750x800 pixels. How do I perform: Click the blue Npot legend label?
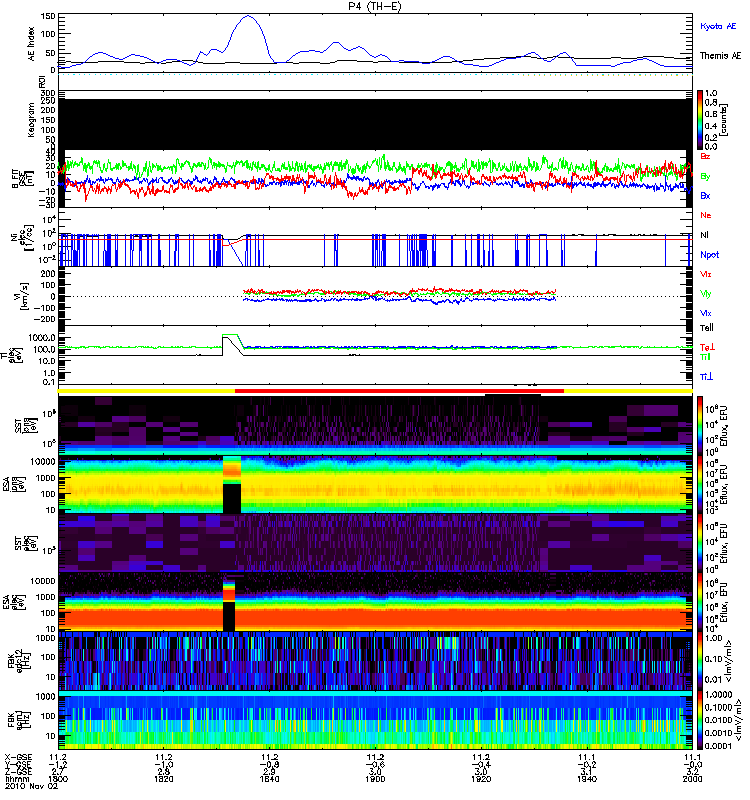click(710, 255)
